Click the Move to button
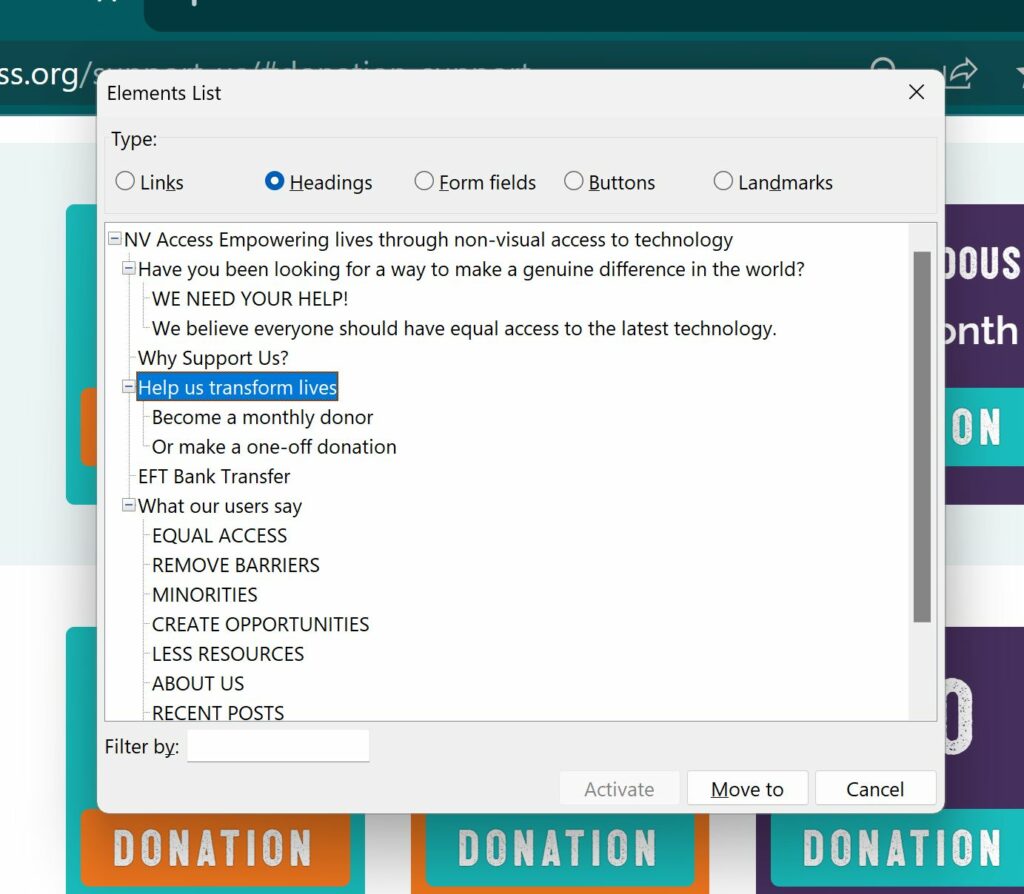The width and height of the screenshot is (1024, 894). [747, 789]
